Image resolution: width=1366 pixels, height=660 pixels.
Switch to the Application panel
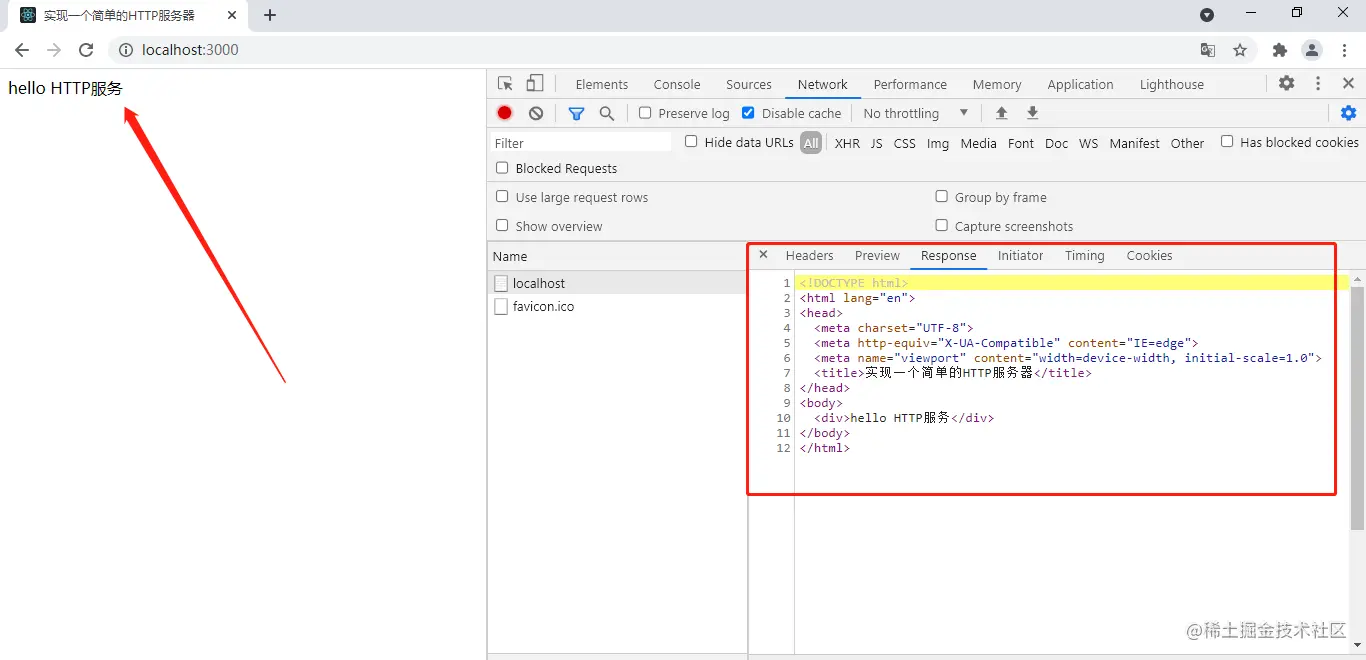[1080, 85]
